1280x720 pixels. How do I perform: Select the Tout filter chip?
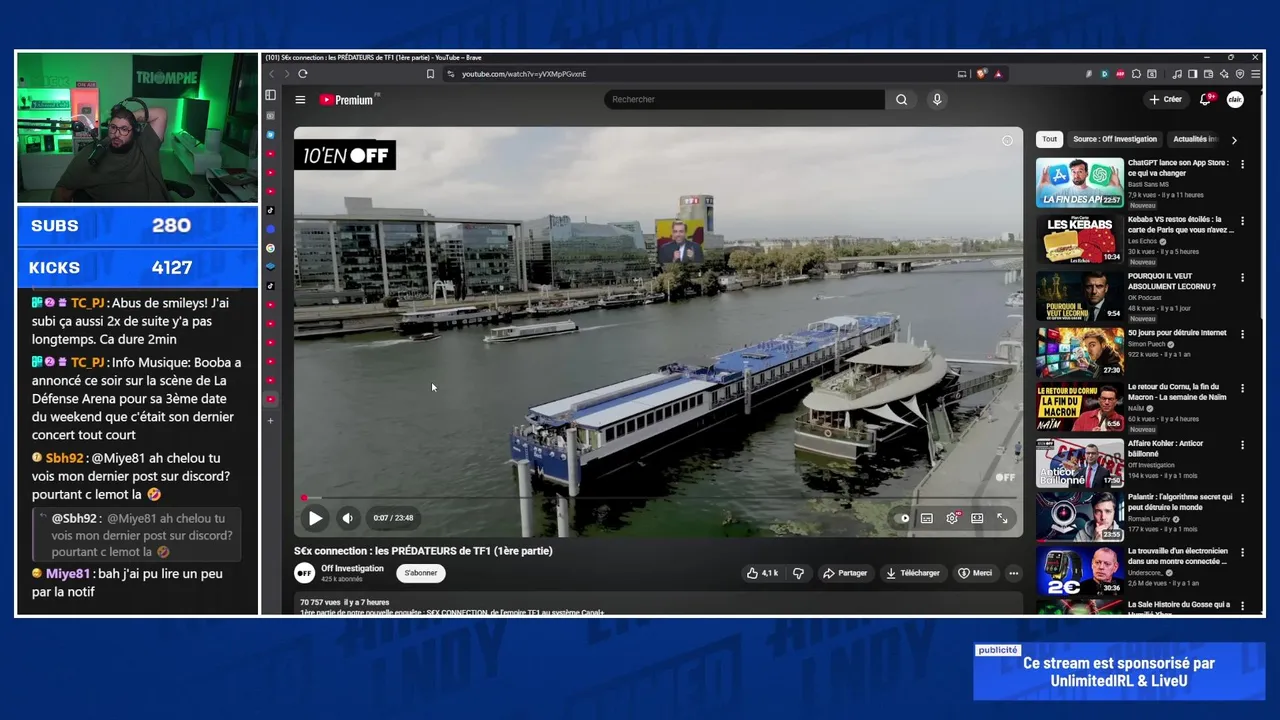1049,140
